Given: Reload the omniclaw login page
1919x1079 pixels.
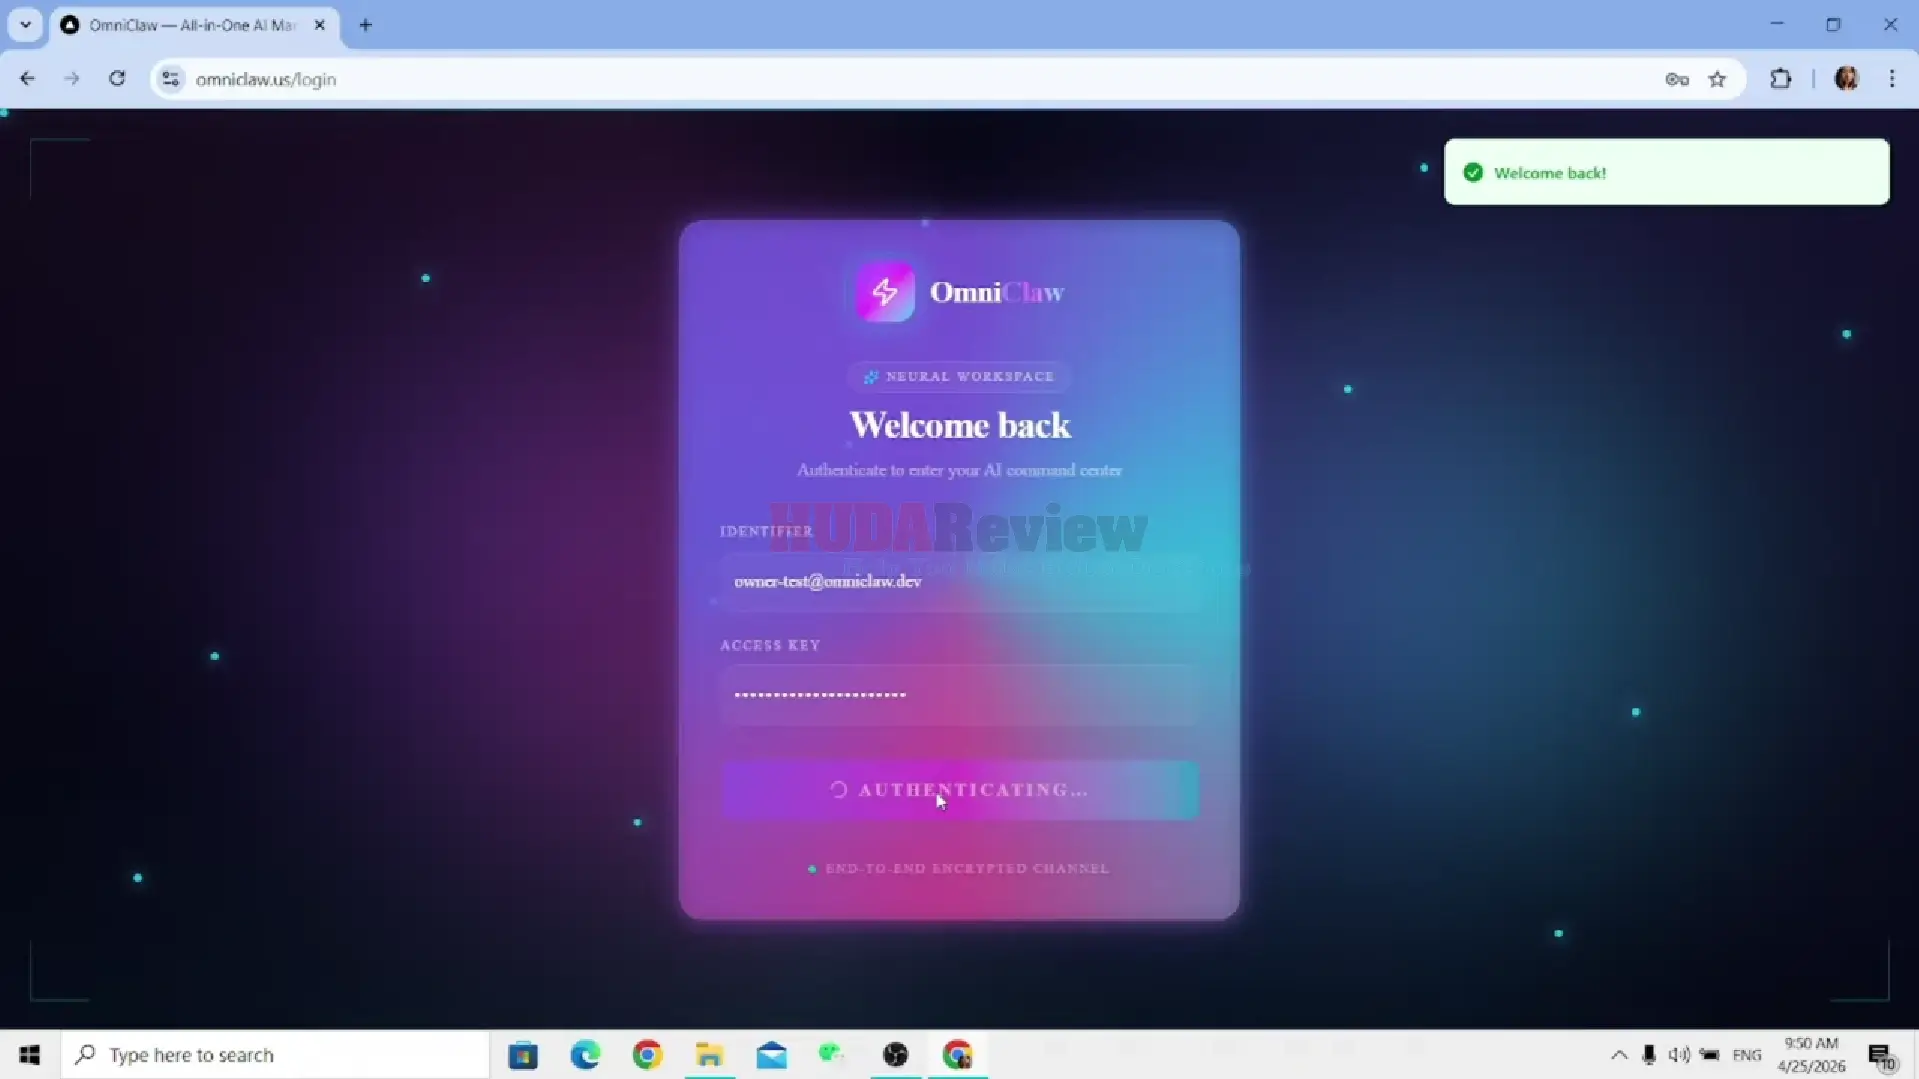Looking at the screenshot, I should 117,79.
